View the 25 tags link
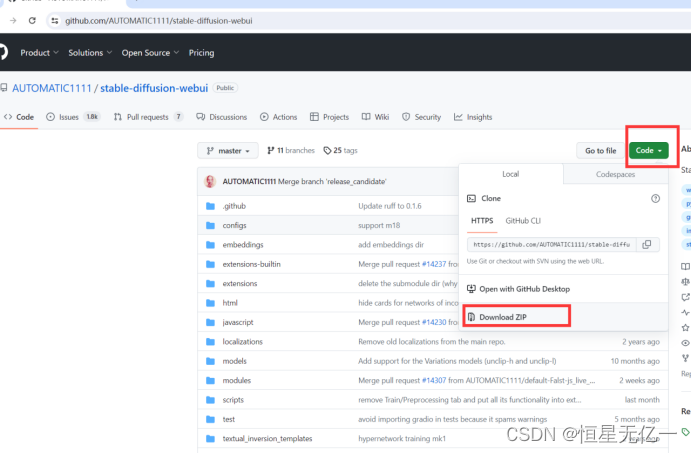 click(x=340, y=151)
